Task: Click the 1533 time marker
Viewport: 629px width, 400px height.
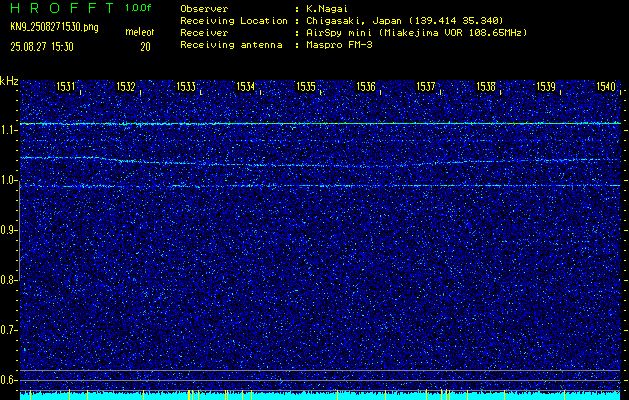Action: click(x=186, y=86)
